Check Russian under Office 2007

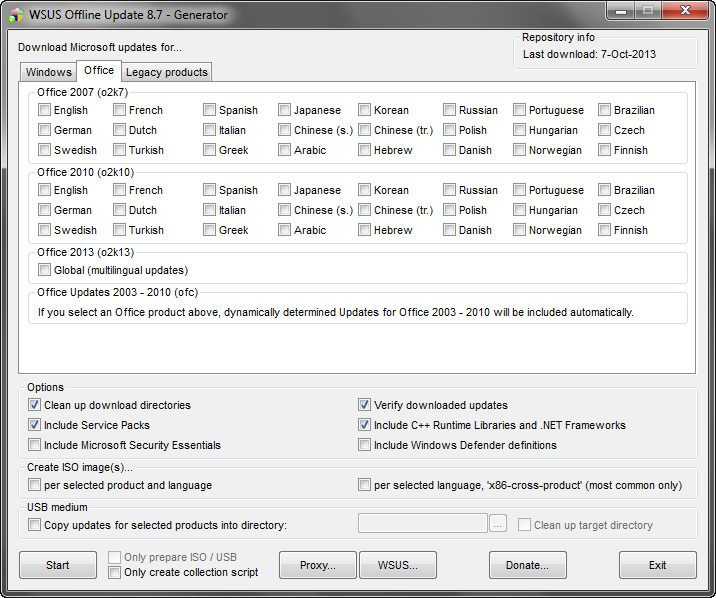449,110
